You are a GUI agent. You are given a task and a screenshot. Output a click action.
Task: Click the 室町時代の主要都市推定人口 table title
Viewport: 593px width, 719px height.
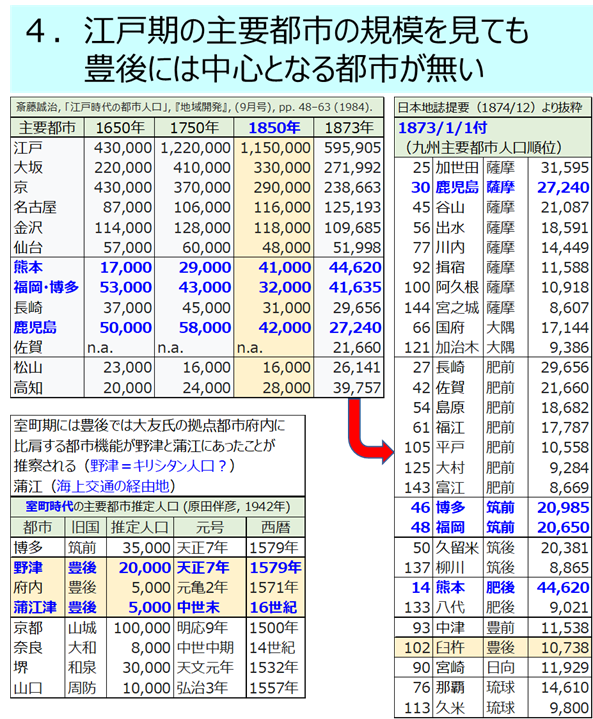coord(158,506)
